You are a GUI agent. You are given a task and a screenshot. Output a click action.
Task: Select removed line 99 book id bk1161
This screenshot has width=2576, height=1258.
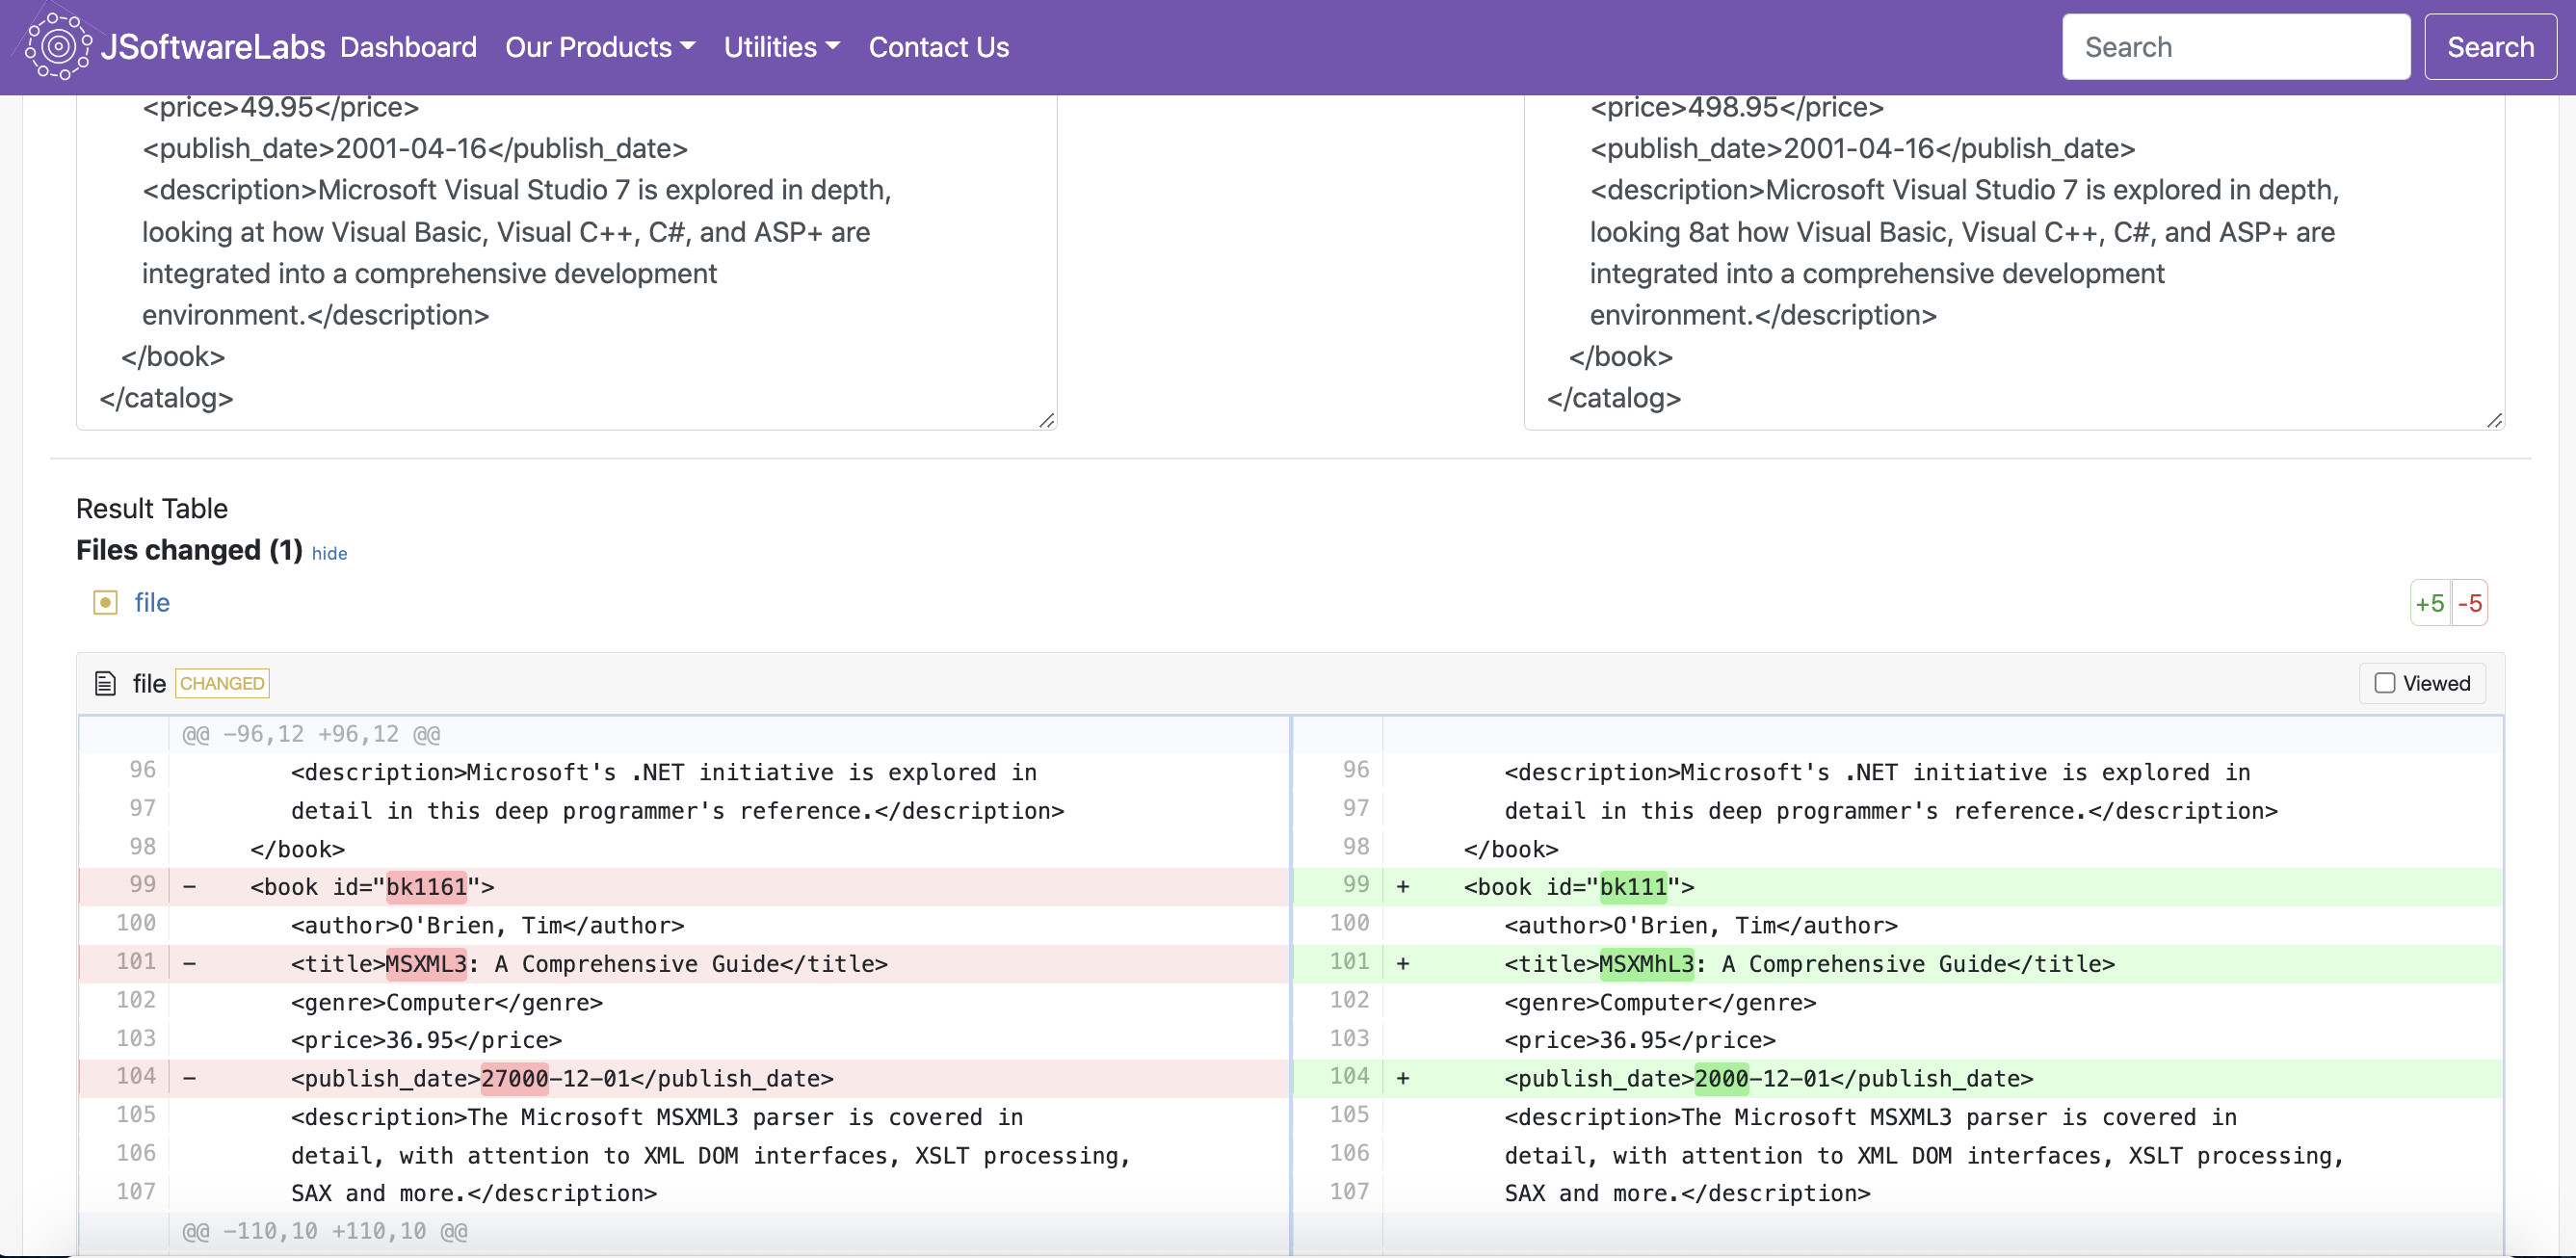pos(685,887)
